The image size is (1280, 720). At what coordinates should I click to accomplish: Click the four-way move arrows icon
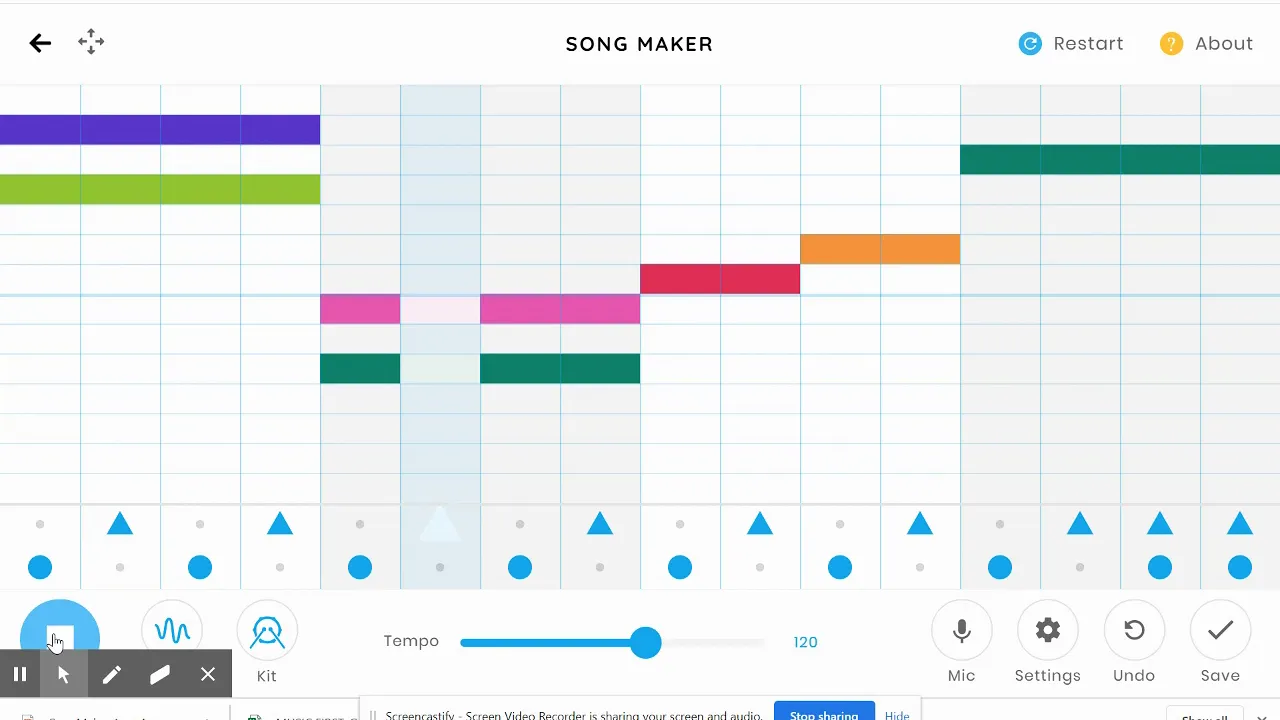[x=91, y=42]
